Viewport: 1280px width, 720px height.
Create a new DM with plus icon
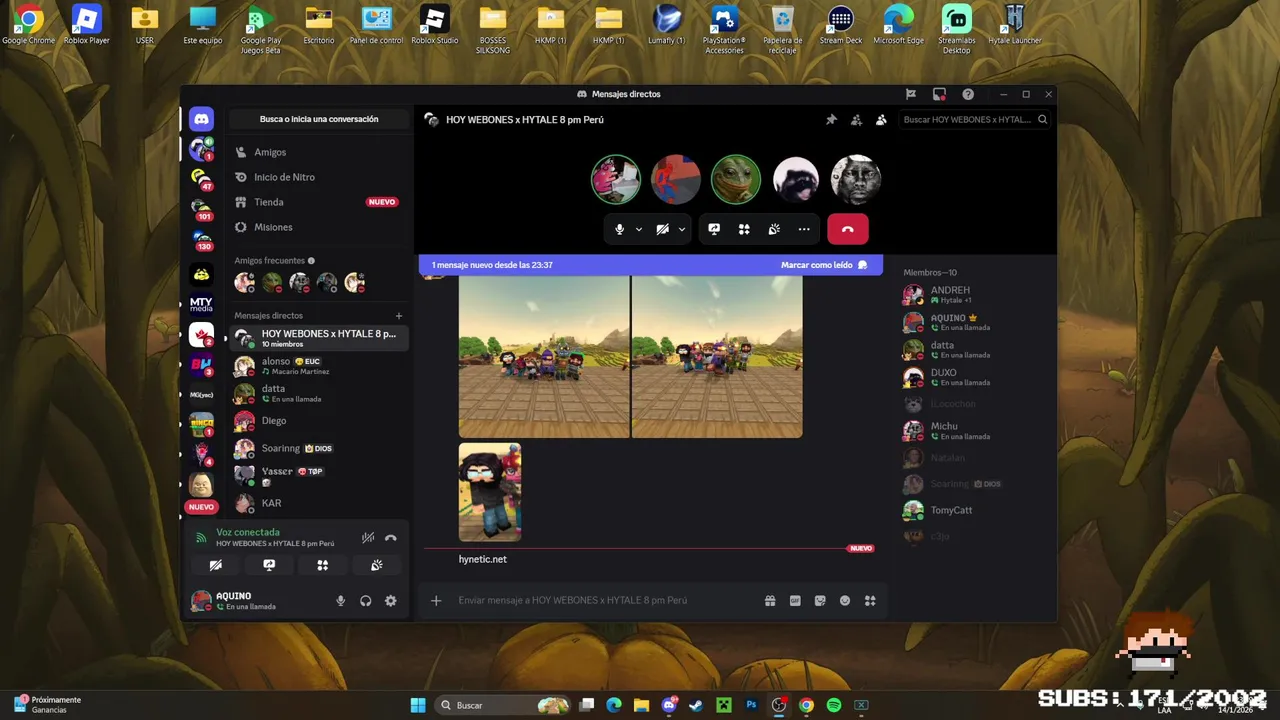click(x=399, y=316)
